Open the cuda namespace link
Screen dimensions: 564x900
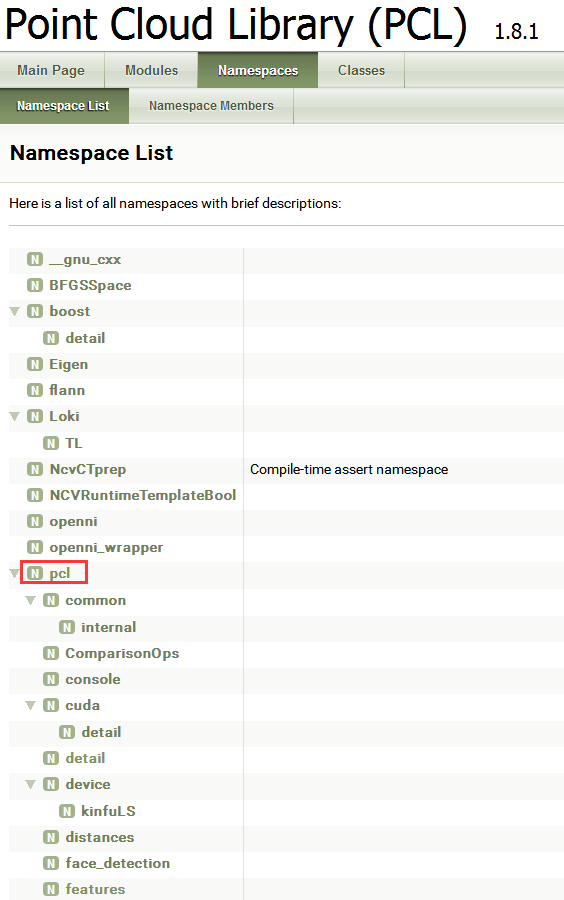coord(83,705)
